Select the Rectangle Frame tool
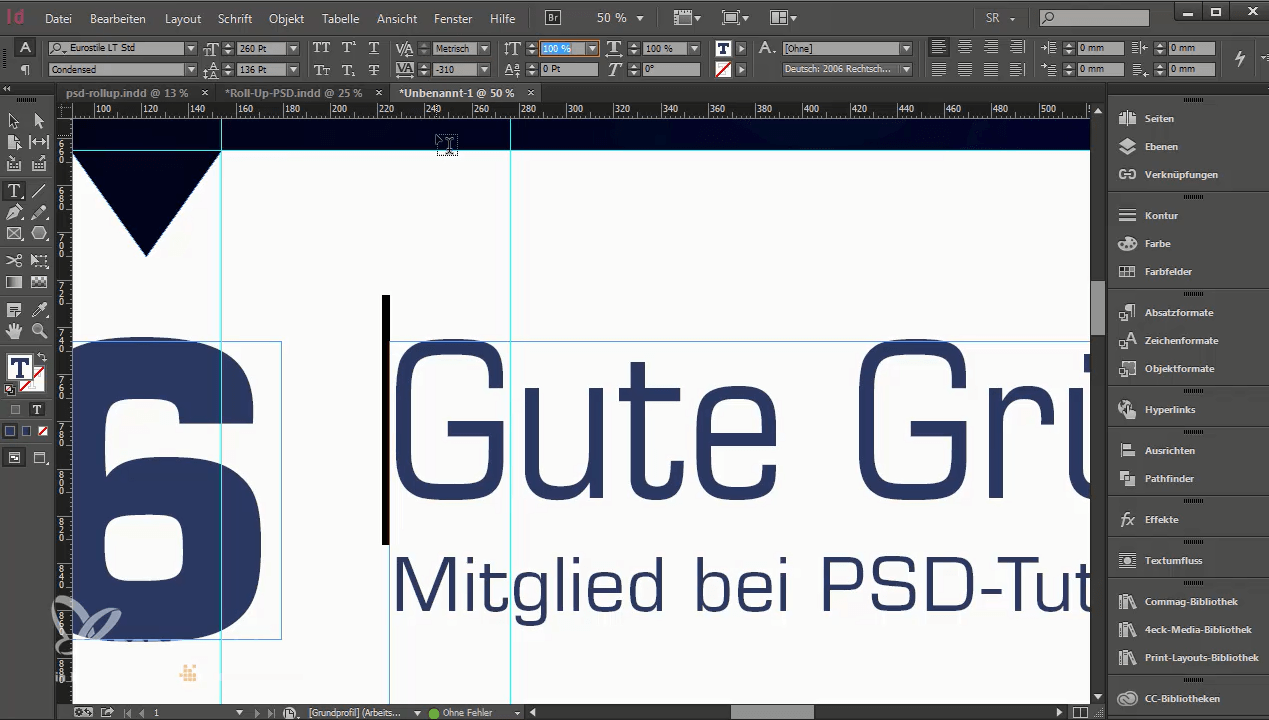The height and width of the screenshot is (720, 1269). 14,233
